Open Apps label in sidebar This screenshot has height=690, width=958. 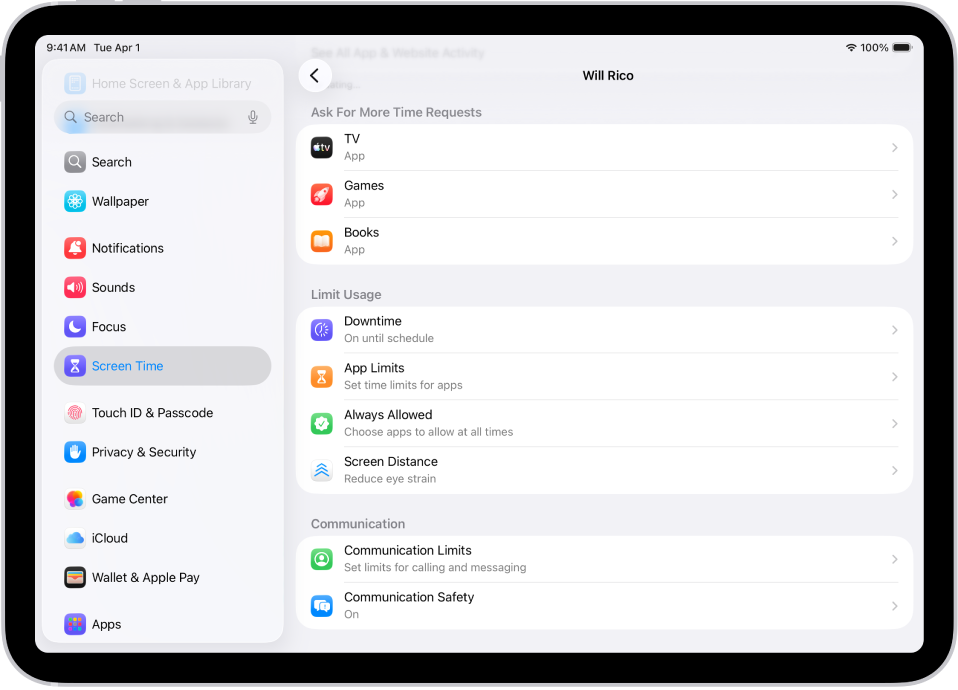[106, 625]
